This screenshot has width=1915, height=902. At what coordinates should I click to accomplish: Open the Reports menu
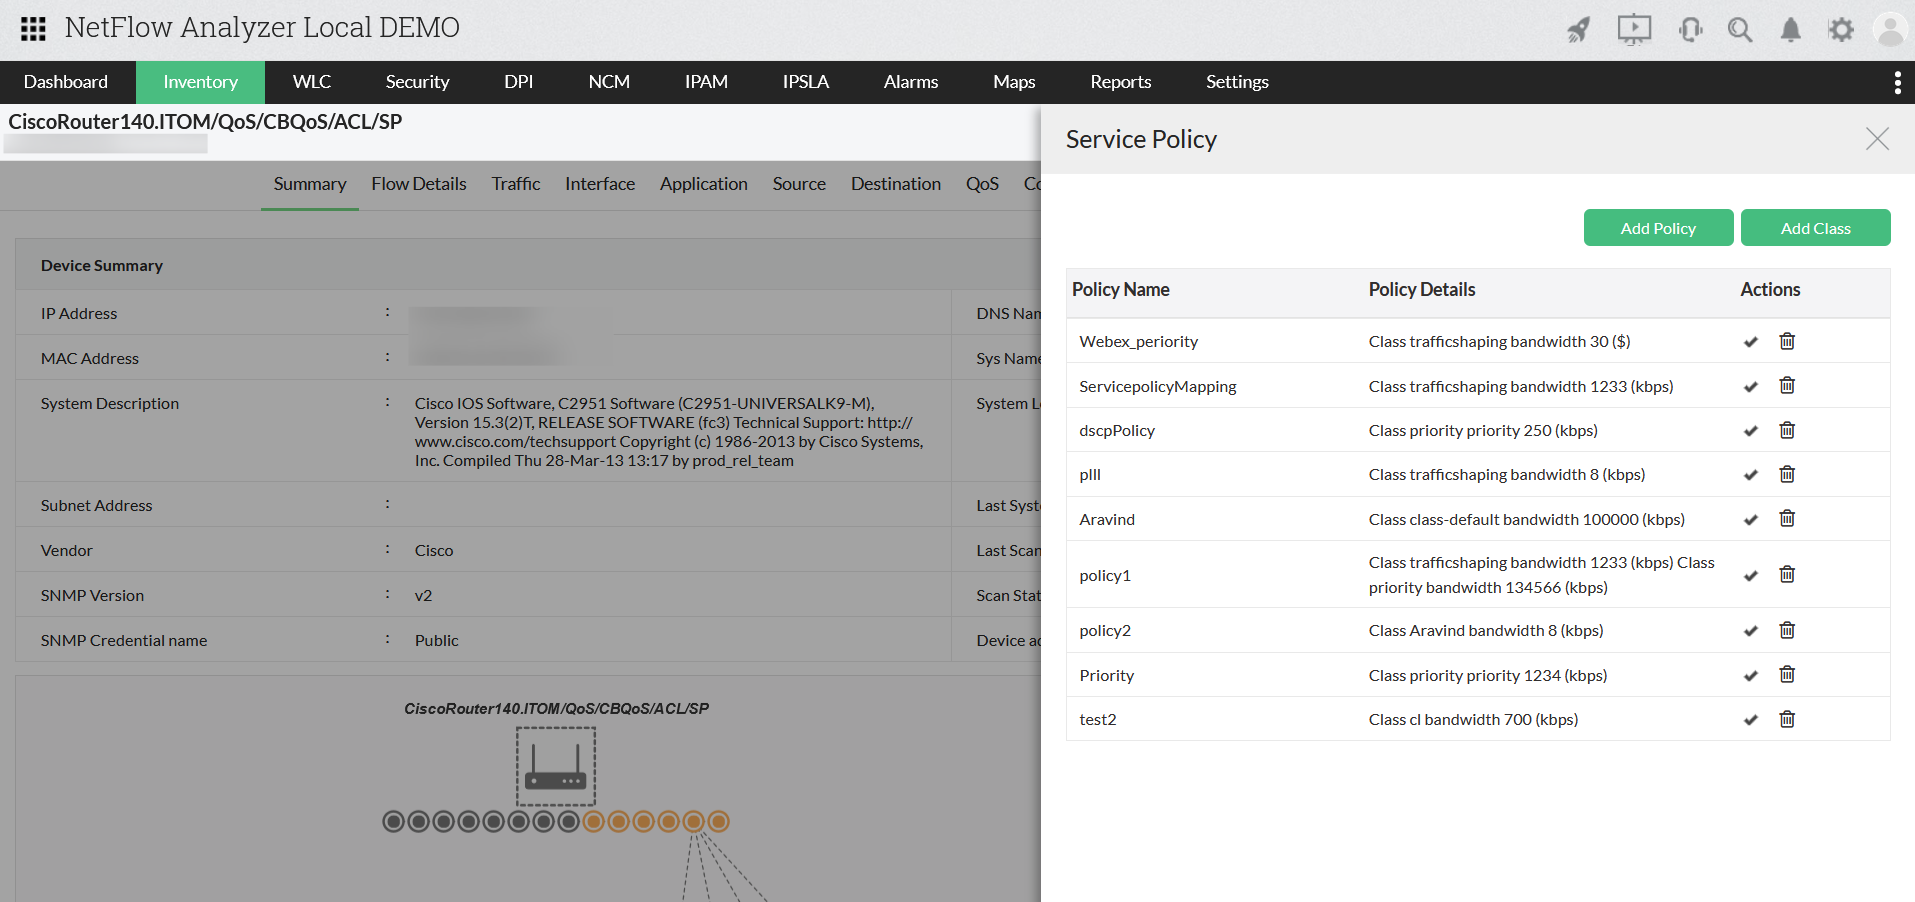pos(1120,82)
